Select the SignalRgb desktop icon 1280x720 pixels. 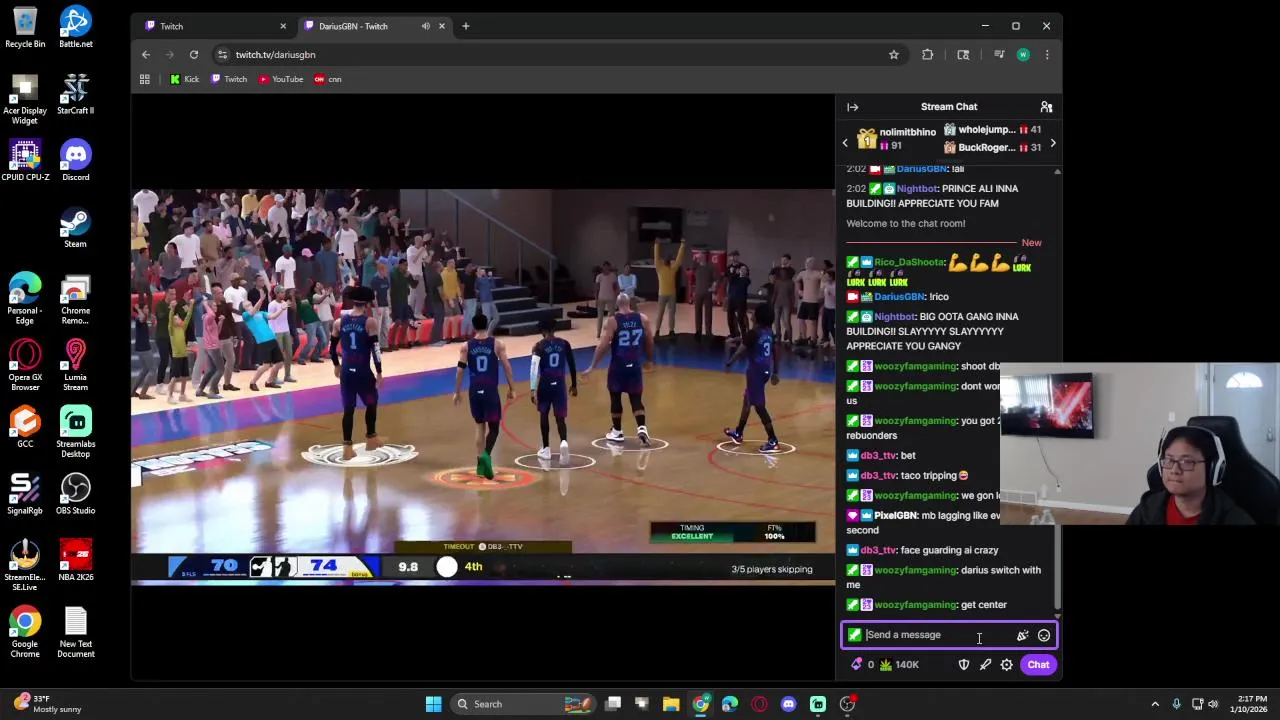pos(25,494)
